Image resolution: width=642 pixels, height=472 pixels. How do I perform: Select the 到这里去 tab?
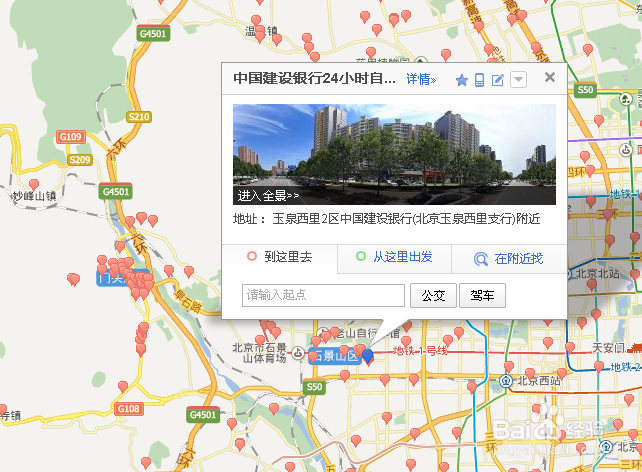280,257
